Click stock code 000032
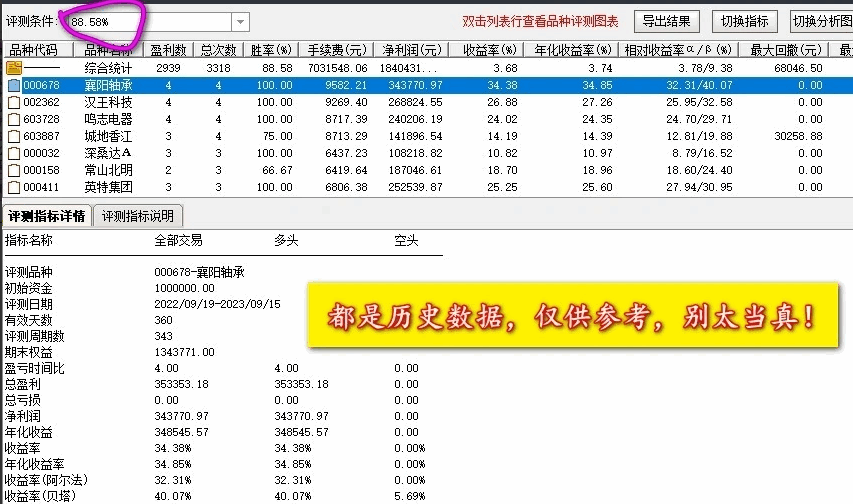853x504 pixels. pyautogui.click(x=41, y=153)
